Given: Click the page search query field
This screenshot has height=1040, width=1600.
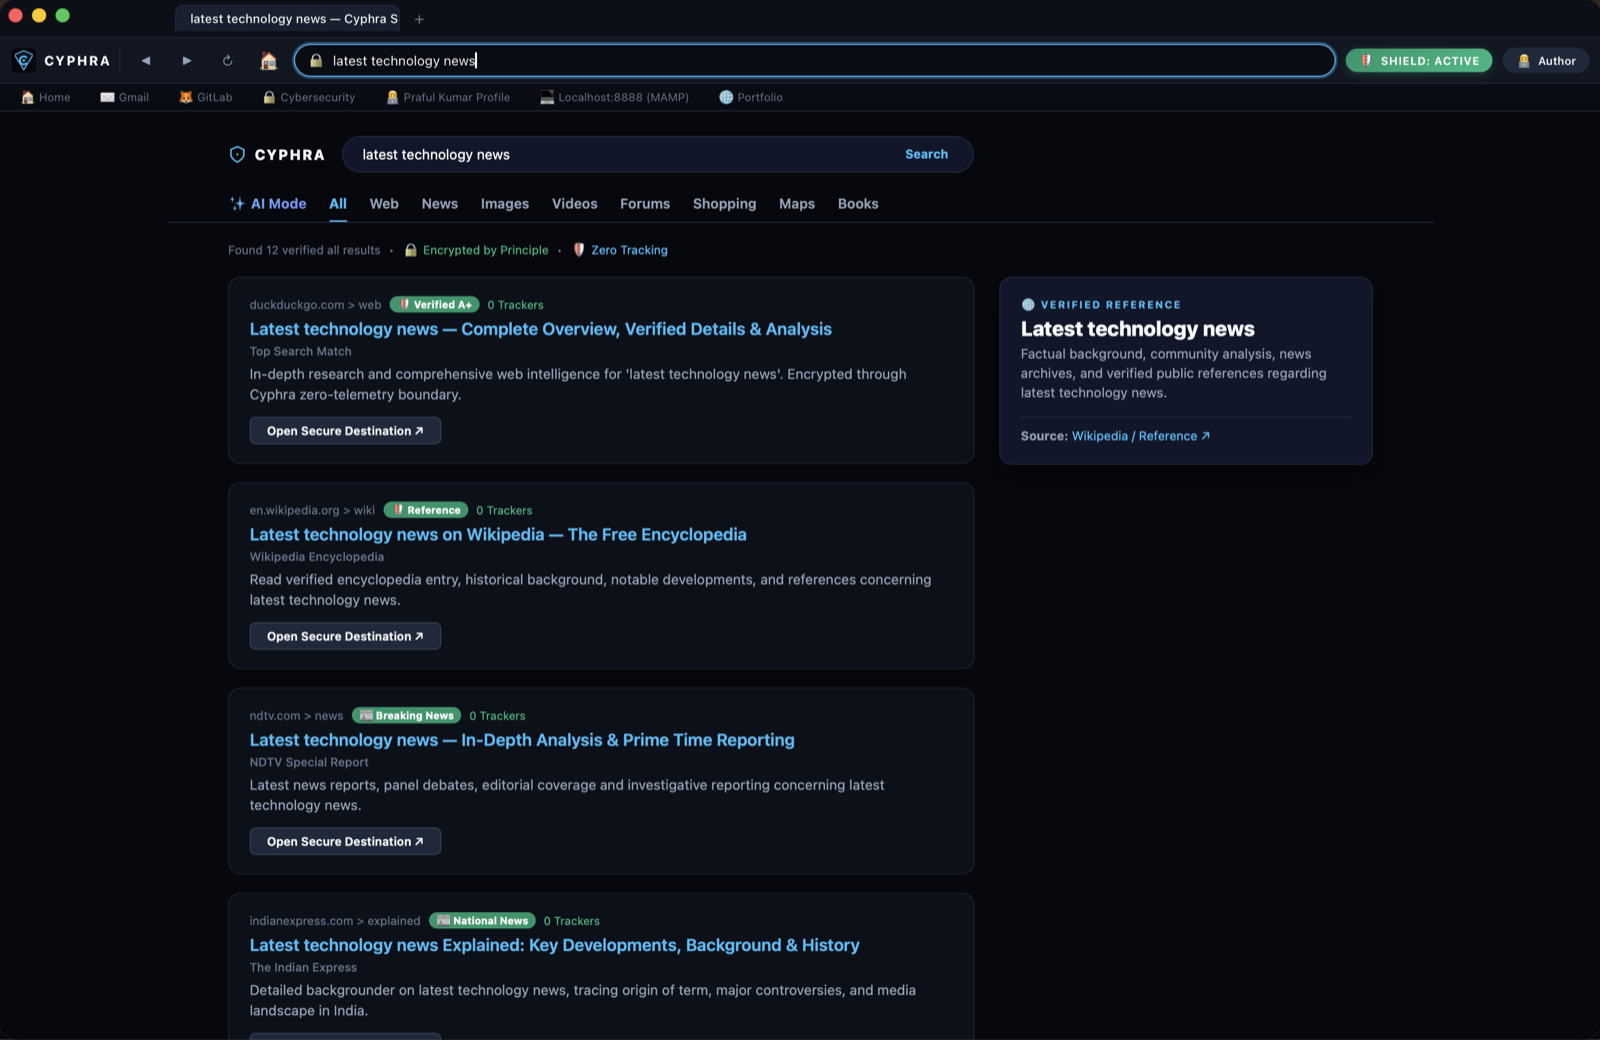Looking at the screenshot, I should [620, 154].
